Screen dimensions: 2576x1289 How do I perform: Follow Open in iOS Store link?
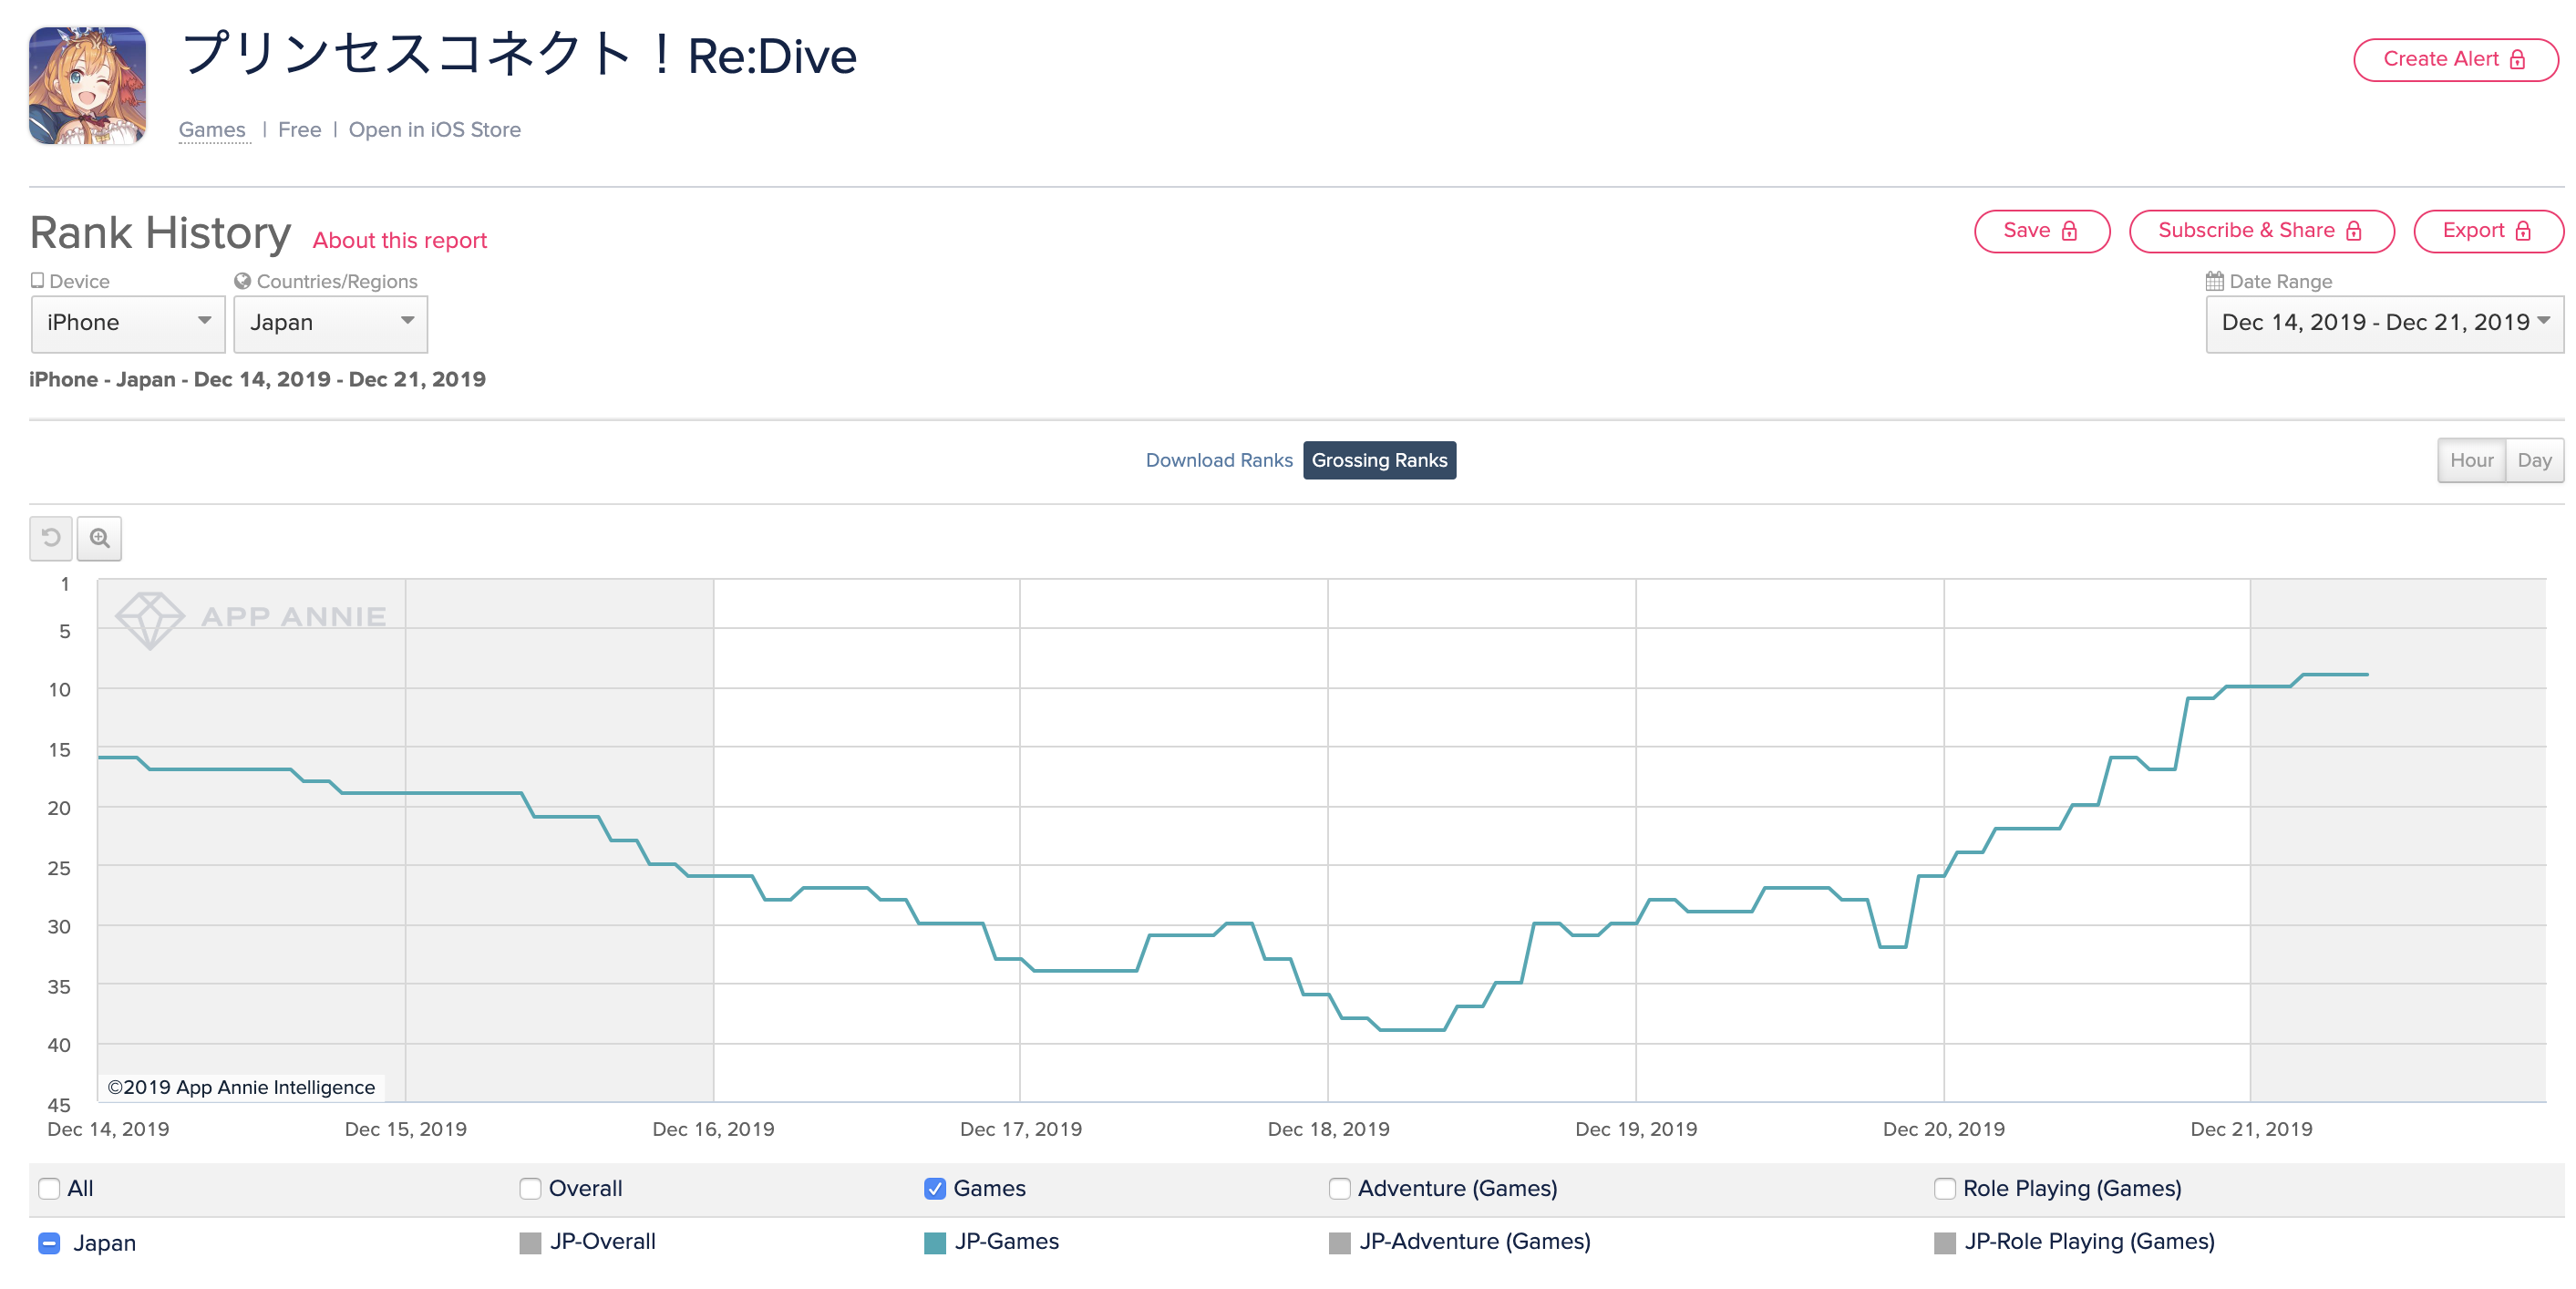434,130
